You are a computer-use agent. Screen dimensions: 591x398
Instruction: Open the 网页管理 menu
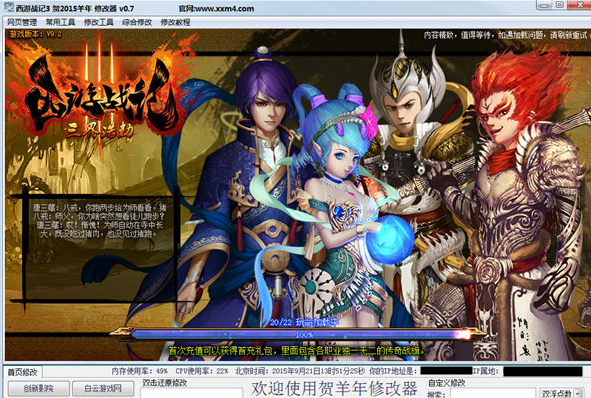pyautogui.click(x=22, y=22)
